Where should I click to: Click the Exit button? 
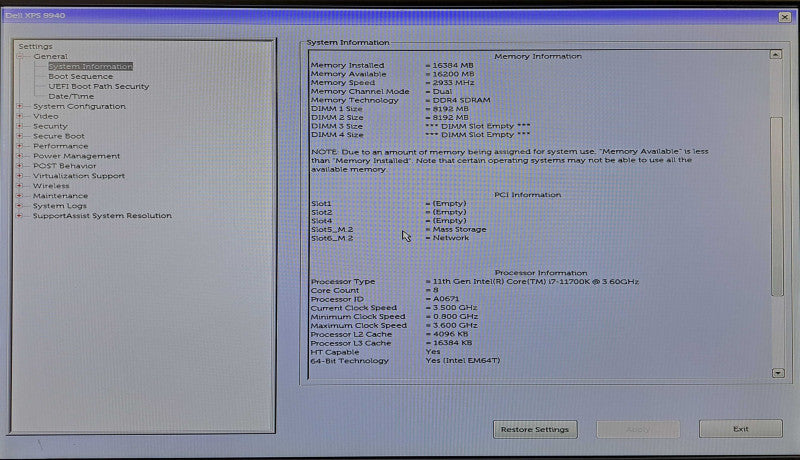tap(740, 429)
